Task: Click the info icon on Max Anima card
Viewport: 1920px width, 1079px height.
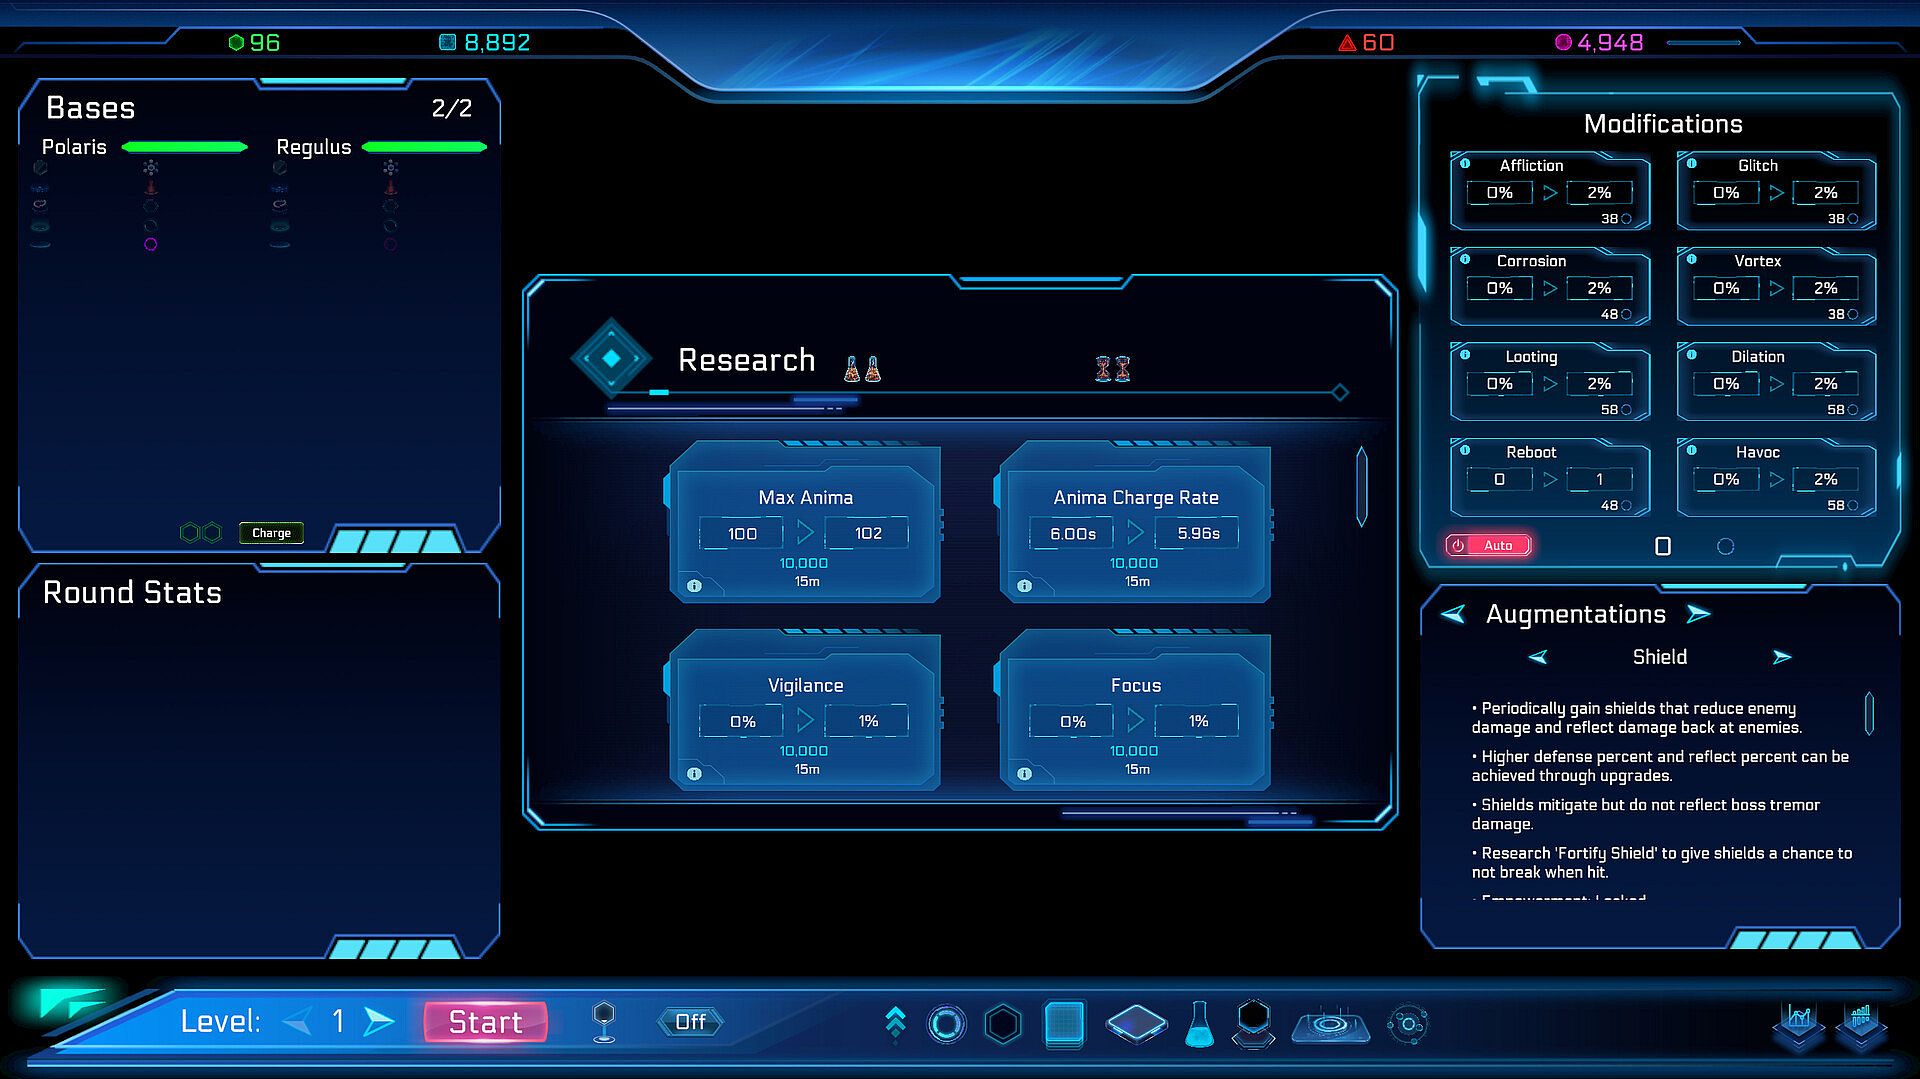Action: (694, 586)
